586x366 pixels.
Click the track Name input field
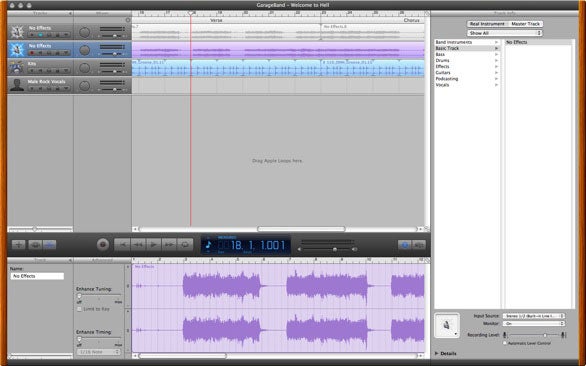[x=37, y=276]
